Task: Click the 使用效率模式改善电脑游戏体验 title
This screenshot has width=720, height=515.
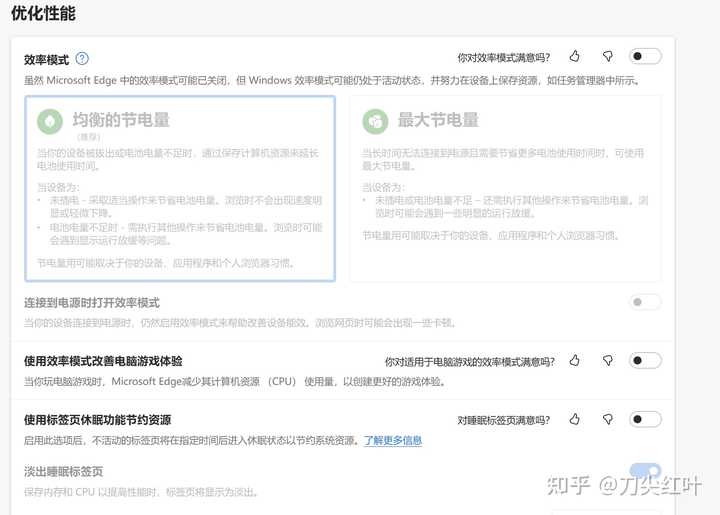Action: (x=103, y=361)
